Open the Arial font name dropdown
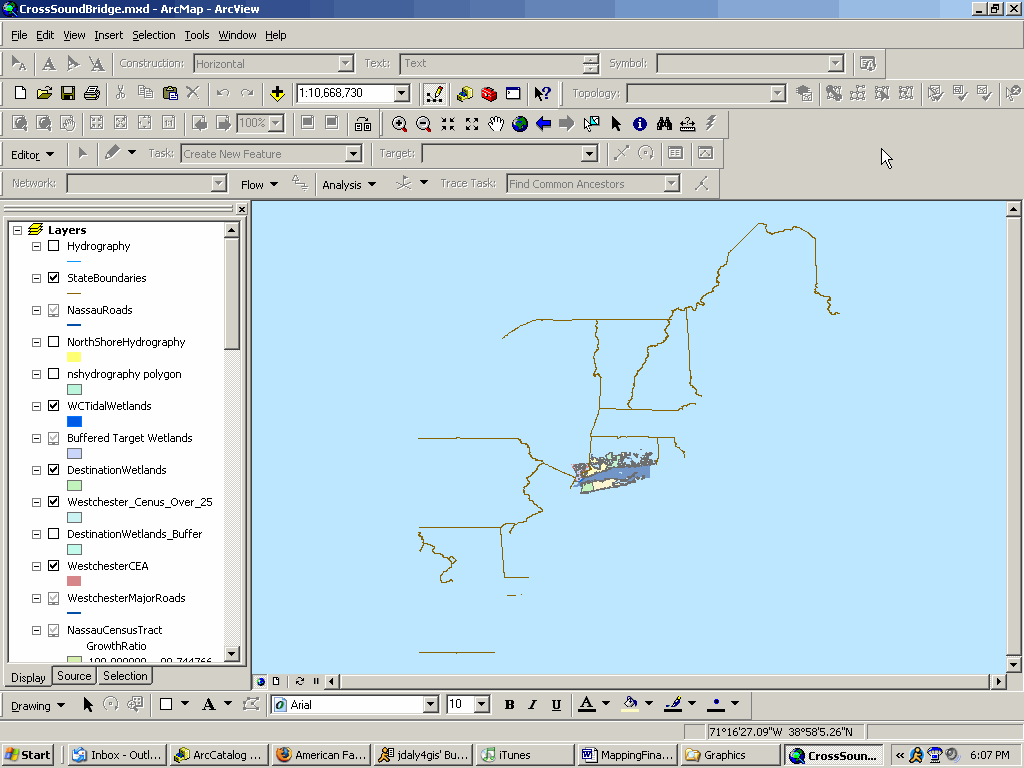This screenshot has width=1024, height=768. point(431,705)
